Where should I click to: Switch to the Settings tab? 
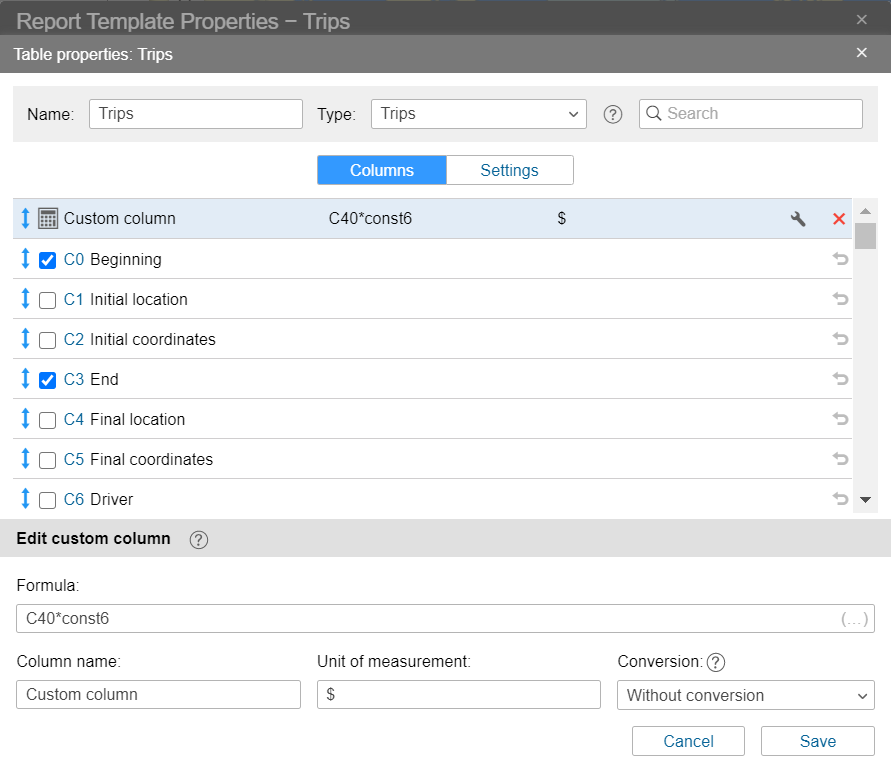[509, 170]
